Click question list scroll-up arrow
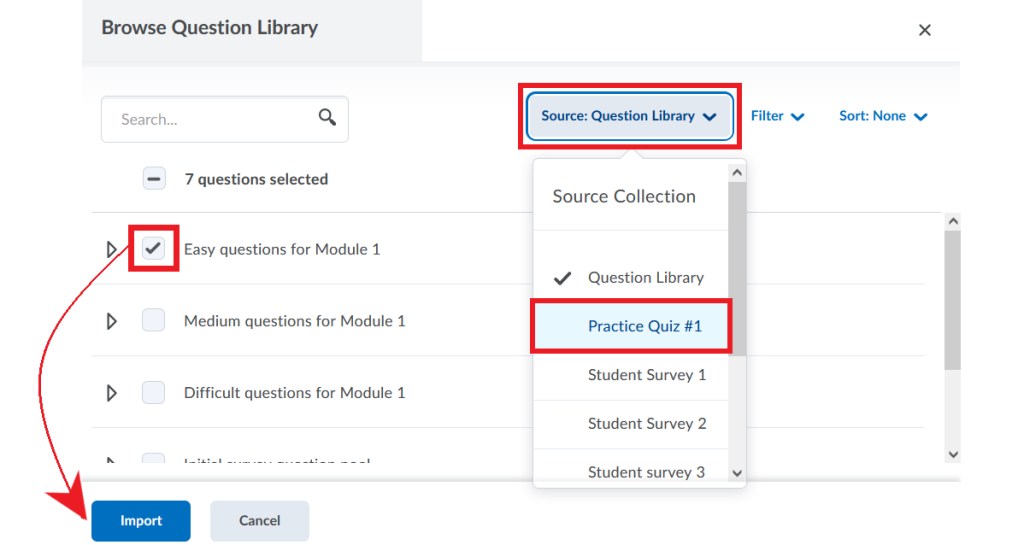This screenshot has width=1024, height=545. [x=953, y=221]
